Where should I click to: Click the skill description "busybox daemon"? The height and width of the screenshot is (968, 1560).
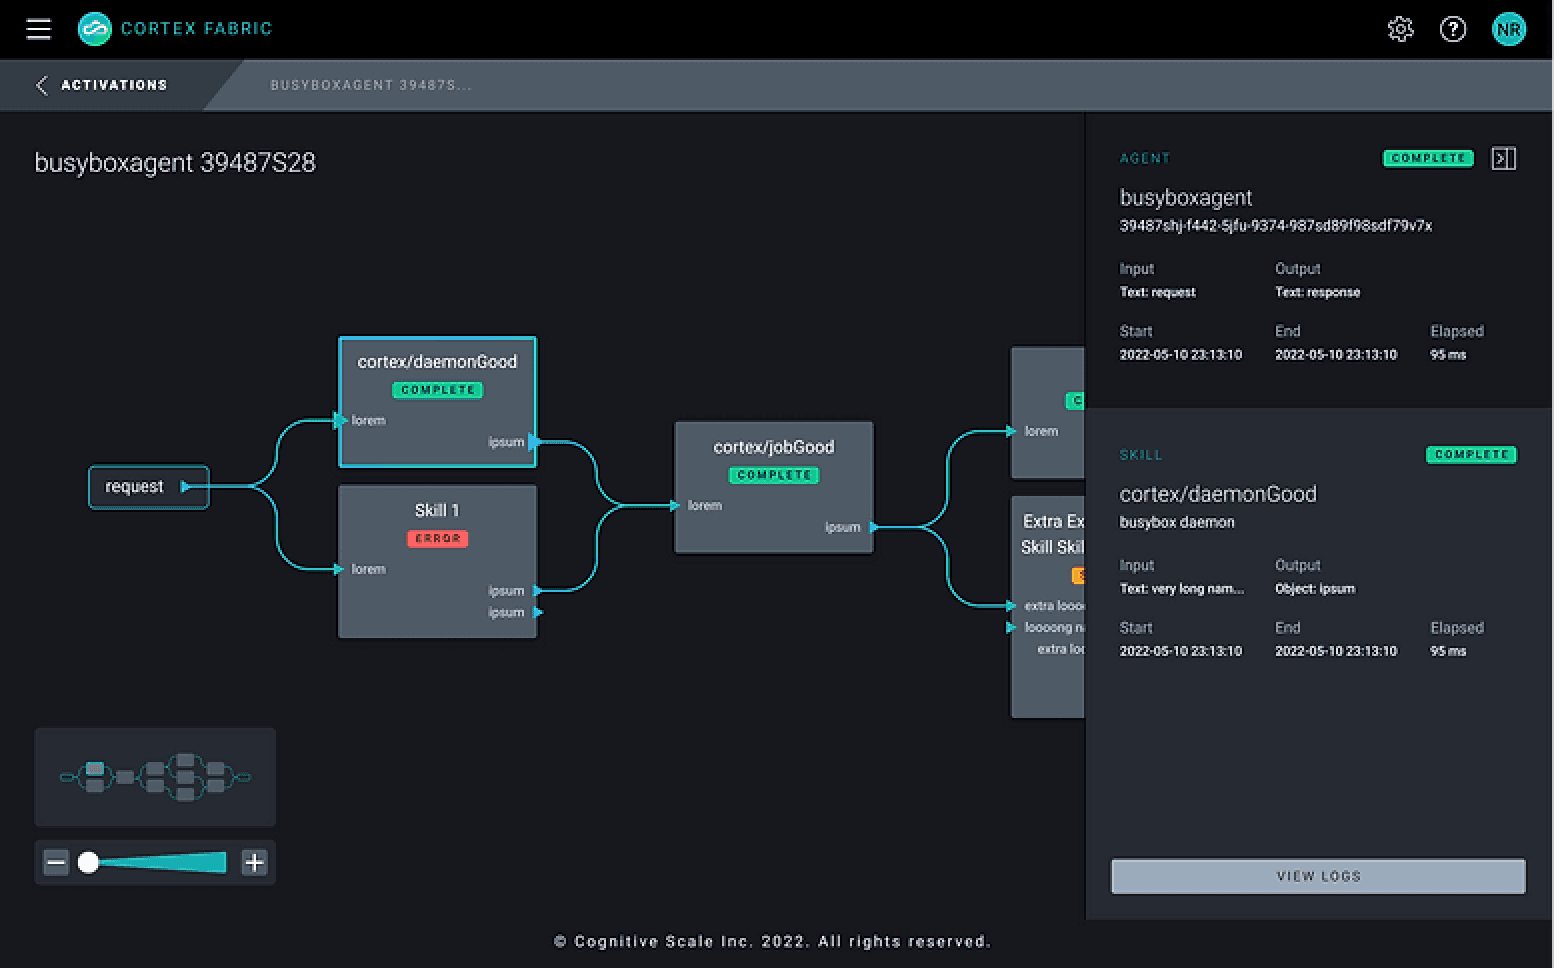tap(1177, 522)
